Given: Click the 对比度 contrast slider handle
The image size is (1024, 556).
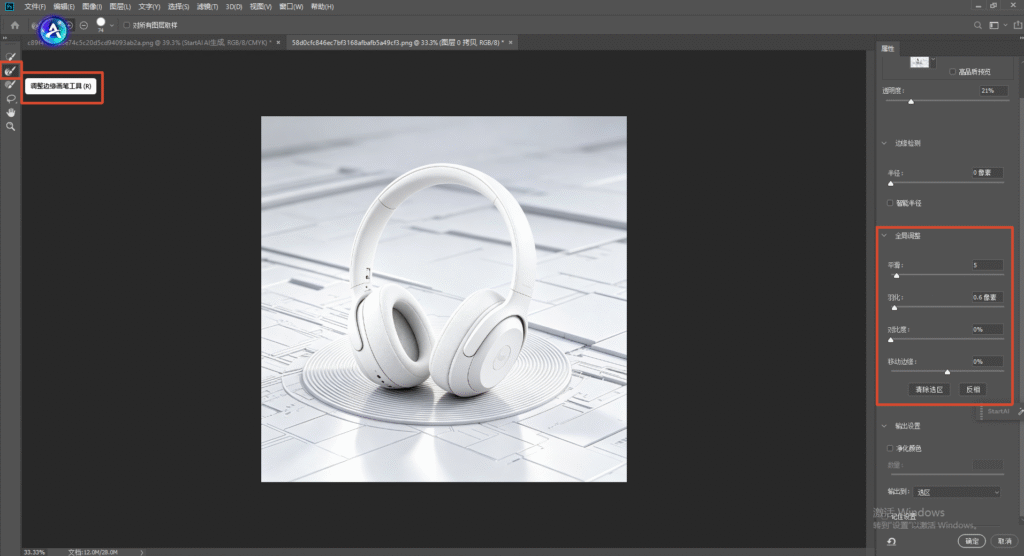Looking at the screenshot, I should click(891, 340).
